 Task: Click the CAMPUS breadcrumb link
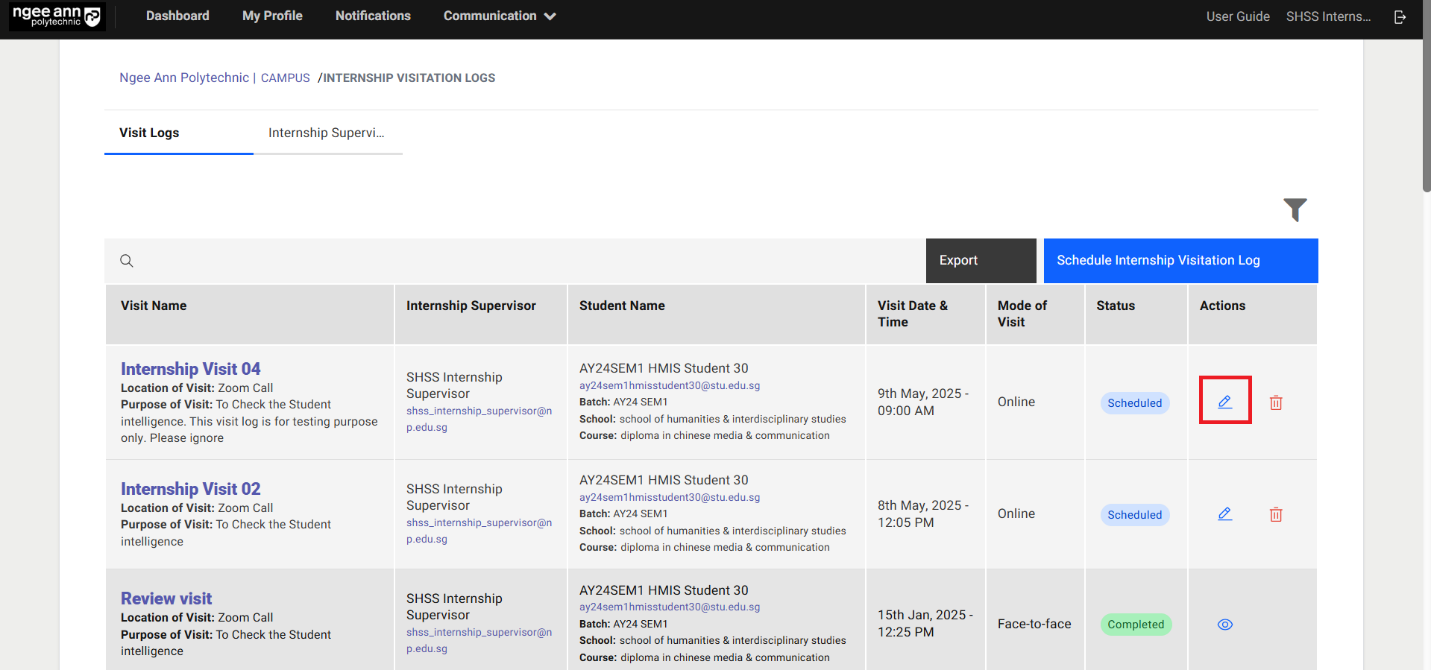(x=285, y=78)
